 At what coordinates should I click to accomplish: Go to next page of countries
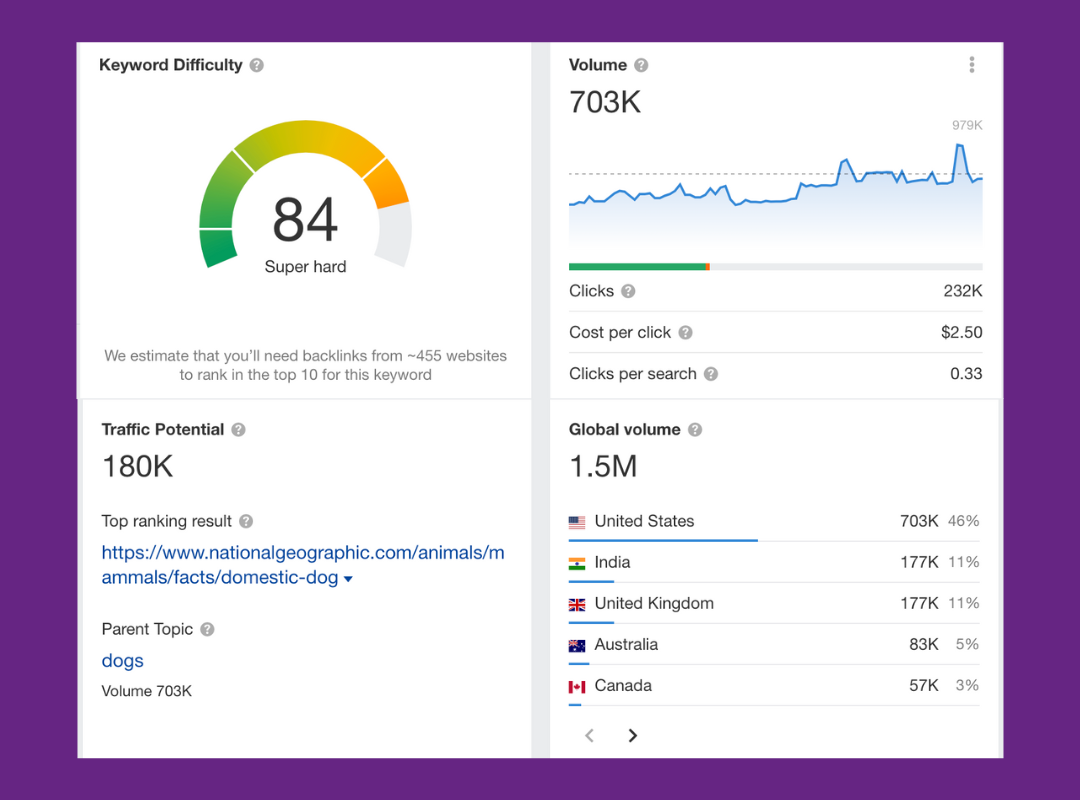pos(632,736)
